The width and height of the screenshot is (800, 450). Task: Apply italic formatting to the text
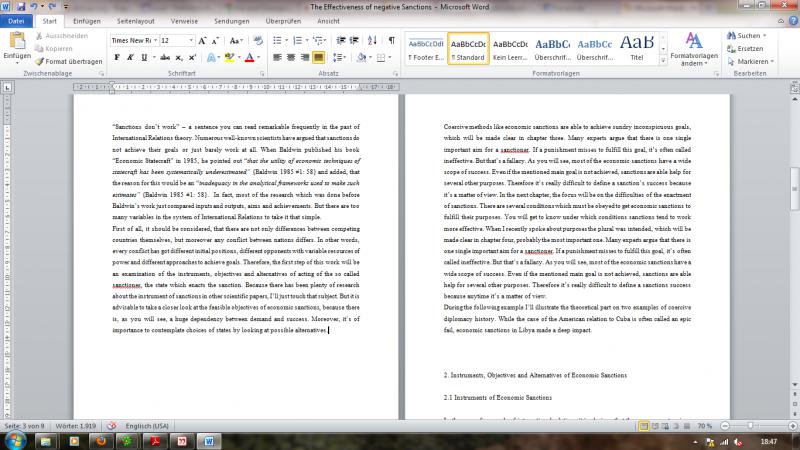[x=131, y=57]
